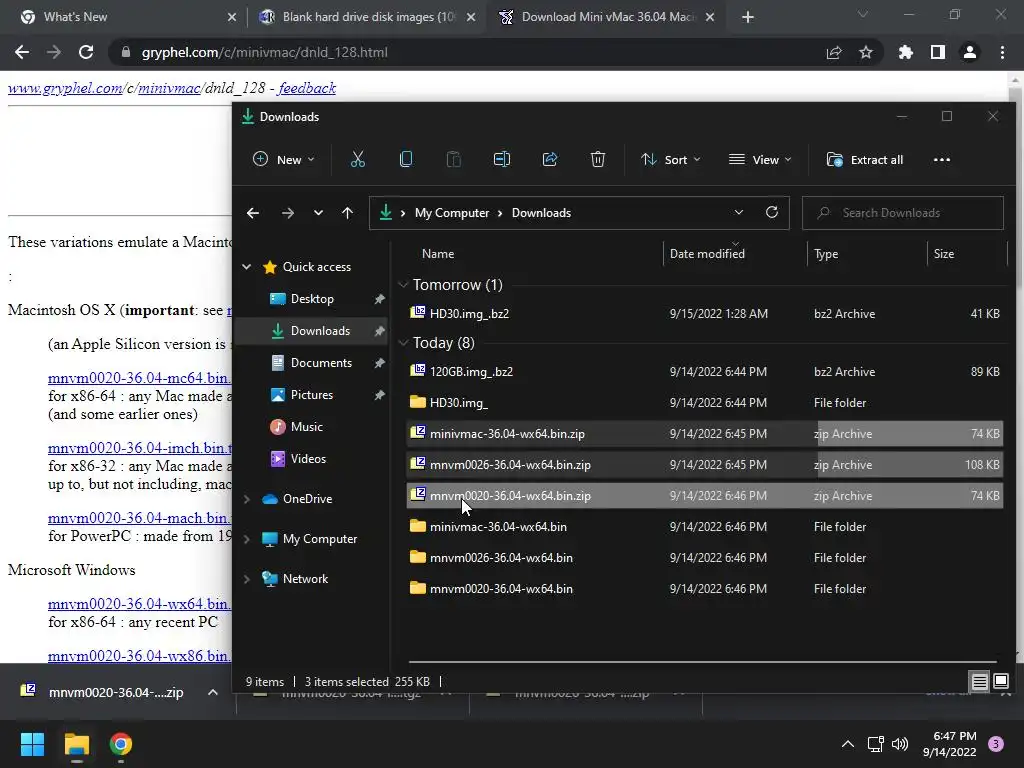Go back in Chrome browser
The height and width of the screenshot is (768, 1024).
coord(22,52)
